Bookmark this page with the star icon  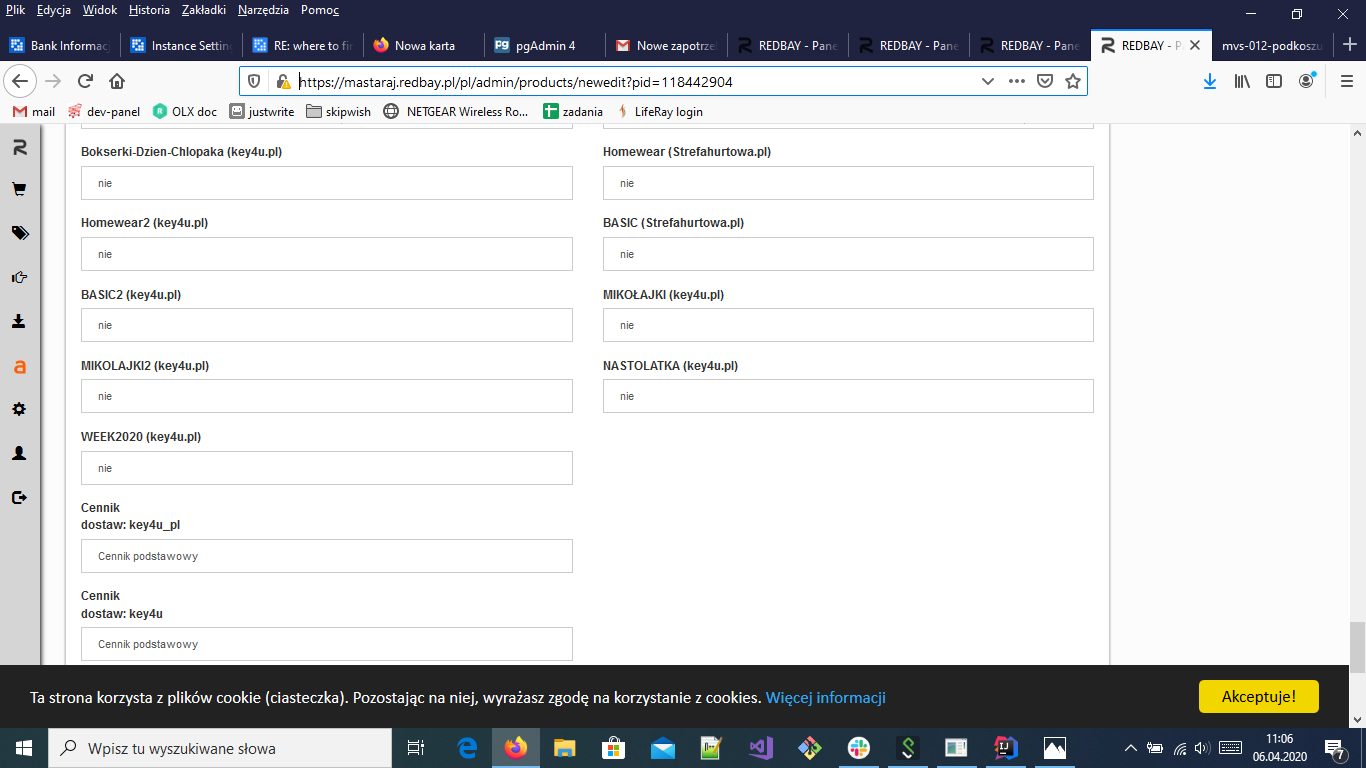(x=1072, y=82)
